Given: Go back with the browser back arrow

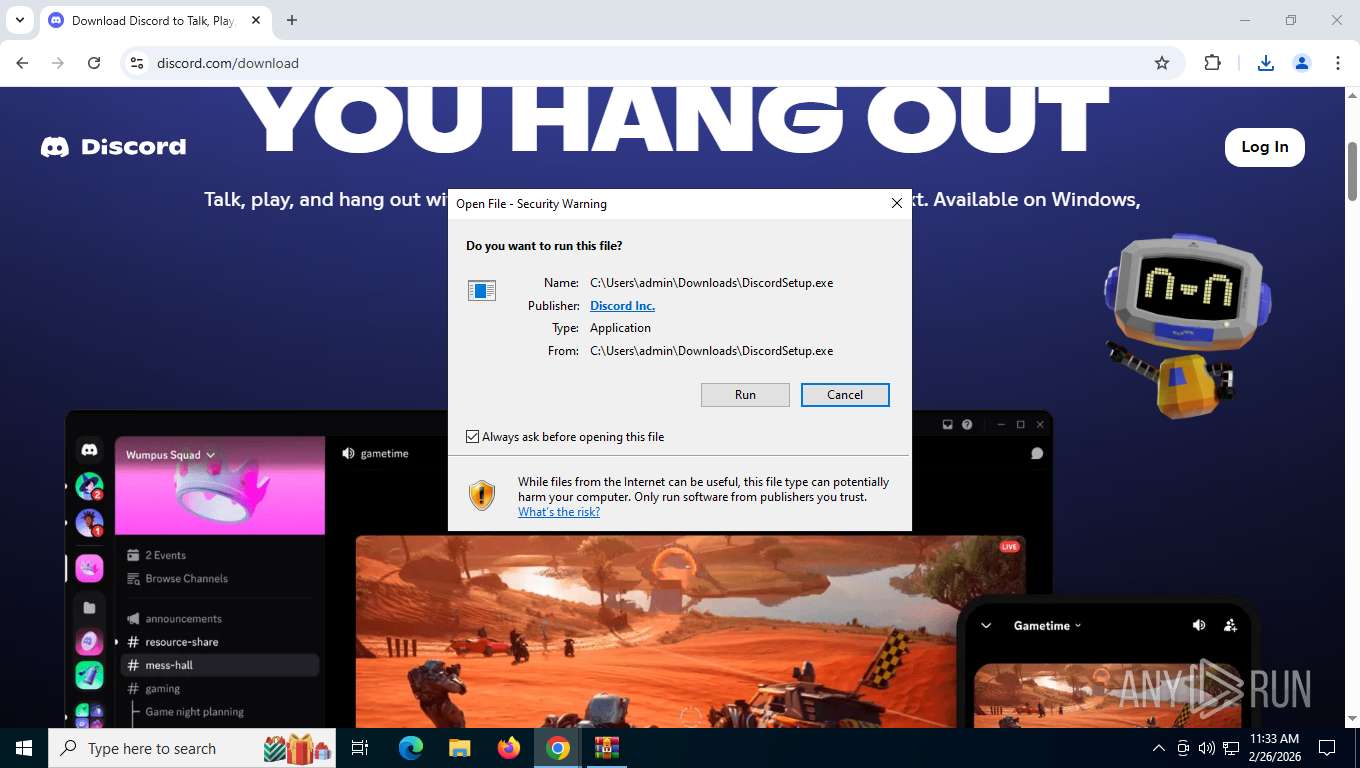Looking at the screenshot, I should [22, 63].
